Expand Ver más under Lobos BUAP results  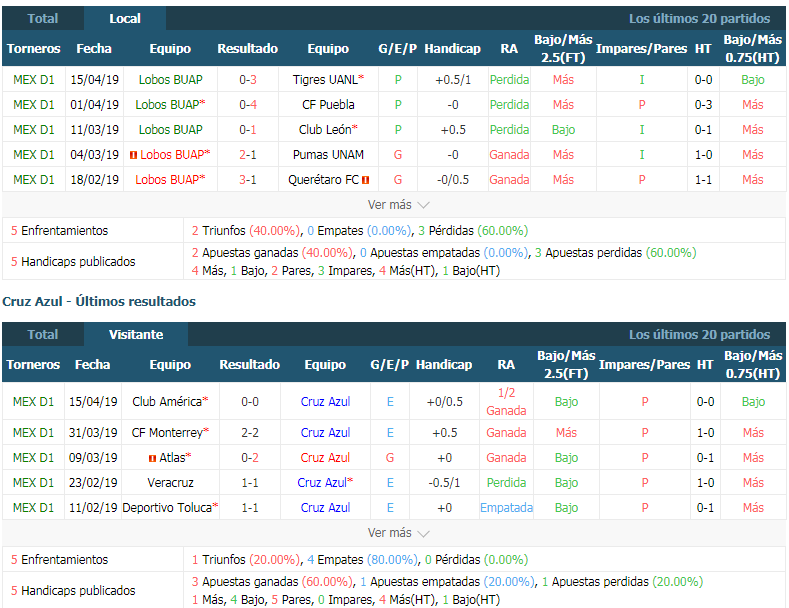tap(398, 205)
